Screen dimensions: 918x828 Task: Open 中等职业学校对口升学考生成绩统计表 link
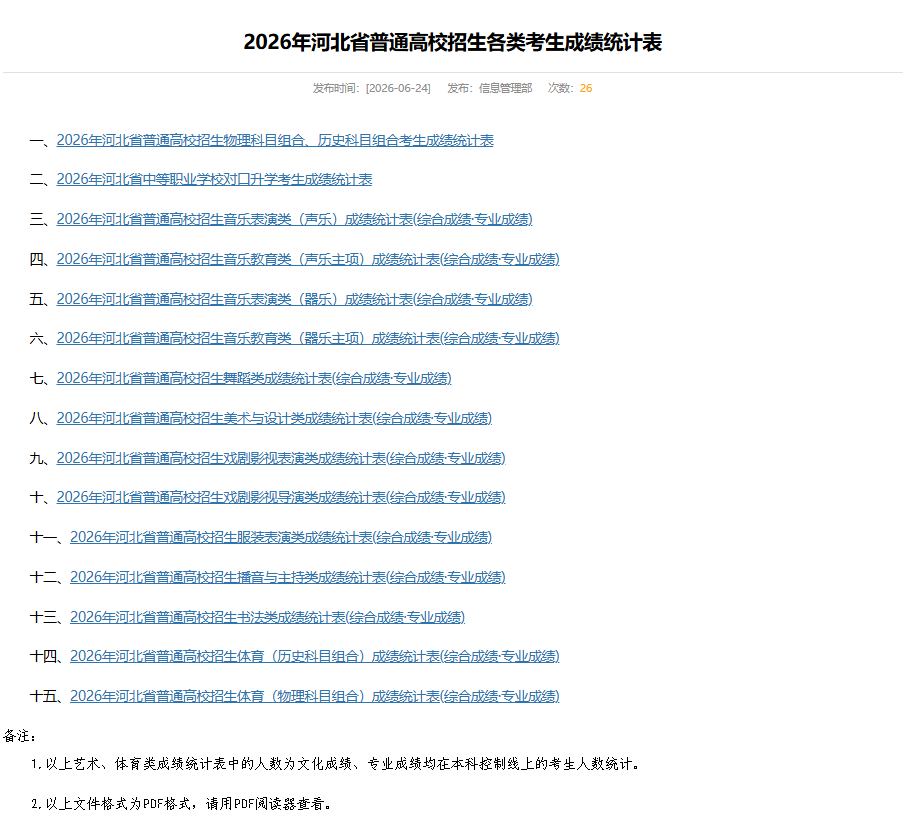click(214, 180)
